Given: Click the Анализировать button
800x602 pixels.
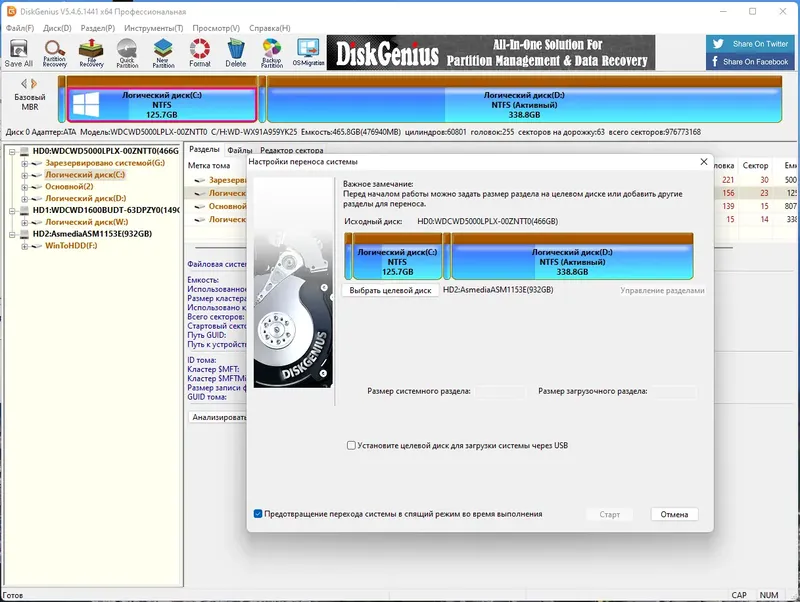Looking at the screenshot, I should pyautogui.click(x=217, y=417).
